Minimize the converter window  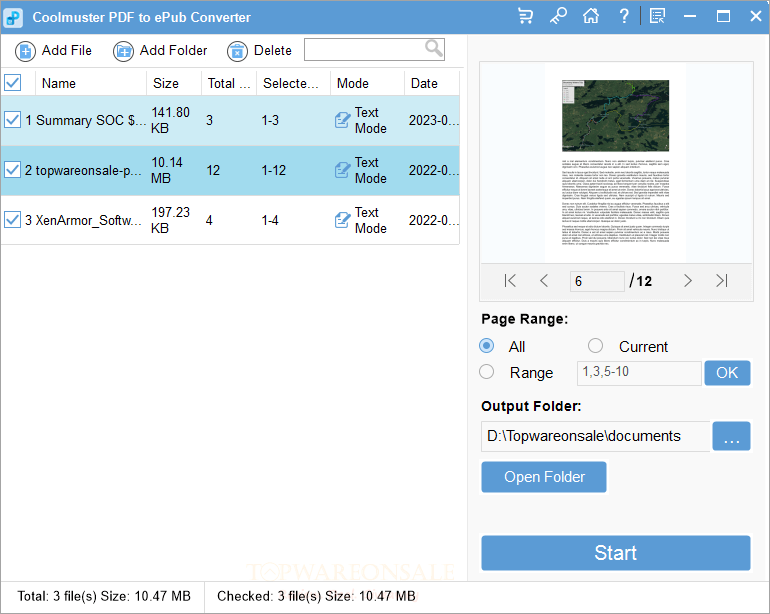(x=690, y=16)
